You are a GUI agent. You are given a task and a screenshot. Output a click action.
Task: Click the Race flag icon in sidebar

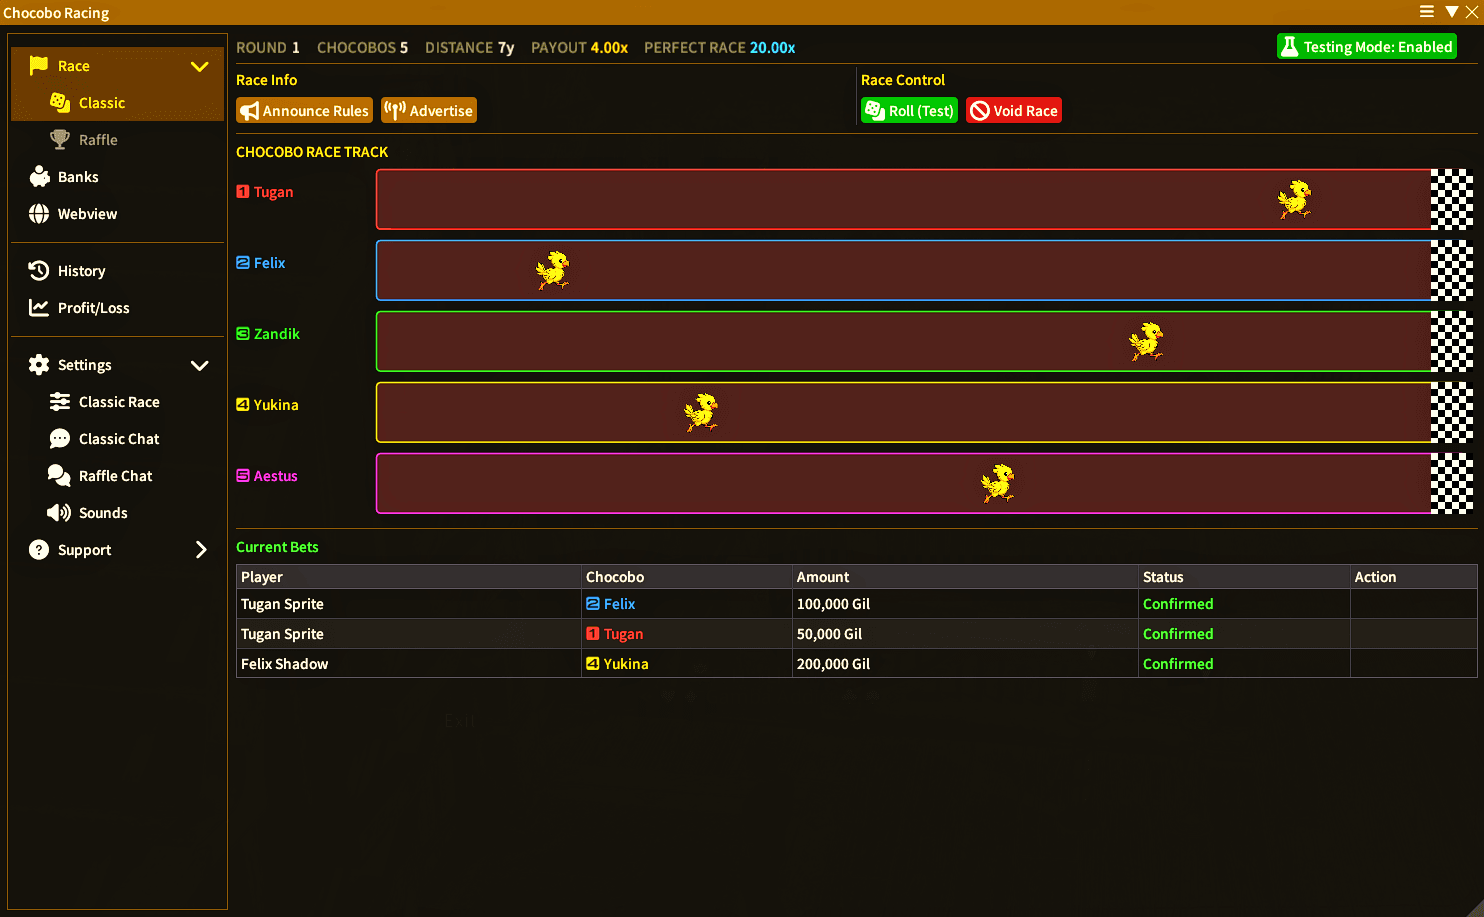click(39, 66)
